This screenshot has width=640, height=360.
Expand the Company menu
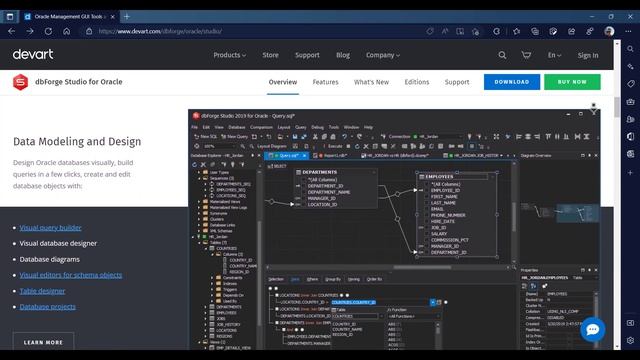tap(383, 55)
